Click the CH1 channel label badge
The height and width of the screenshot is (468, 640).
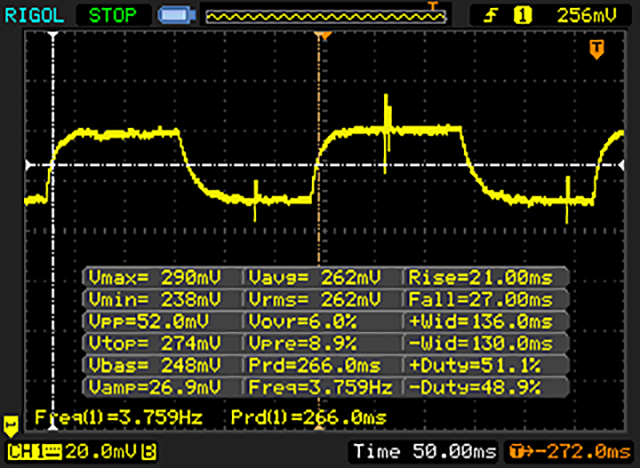[34, 452]
